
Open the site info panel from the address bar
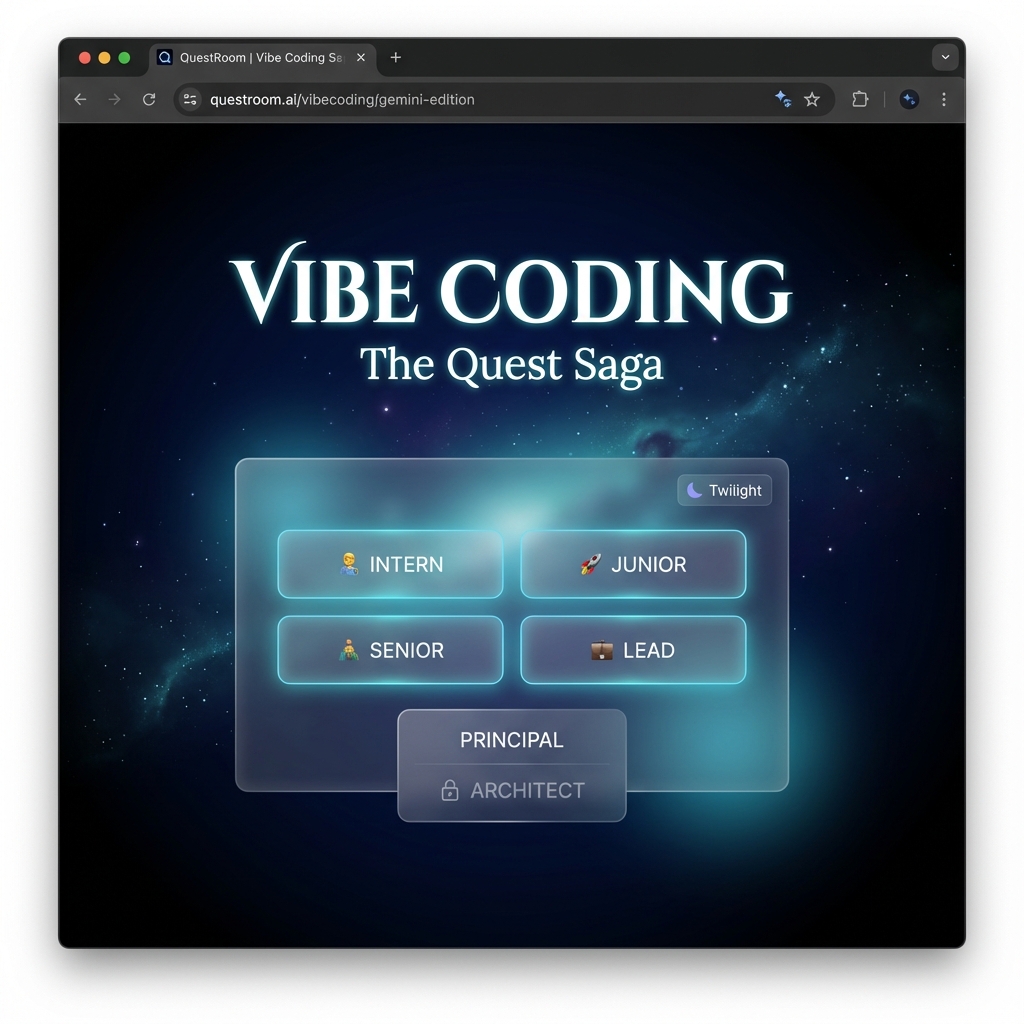pos(190,99)
